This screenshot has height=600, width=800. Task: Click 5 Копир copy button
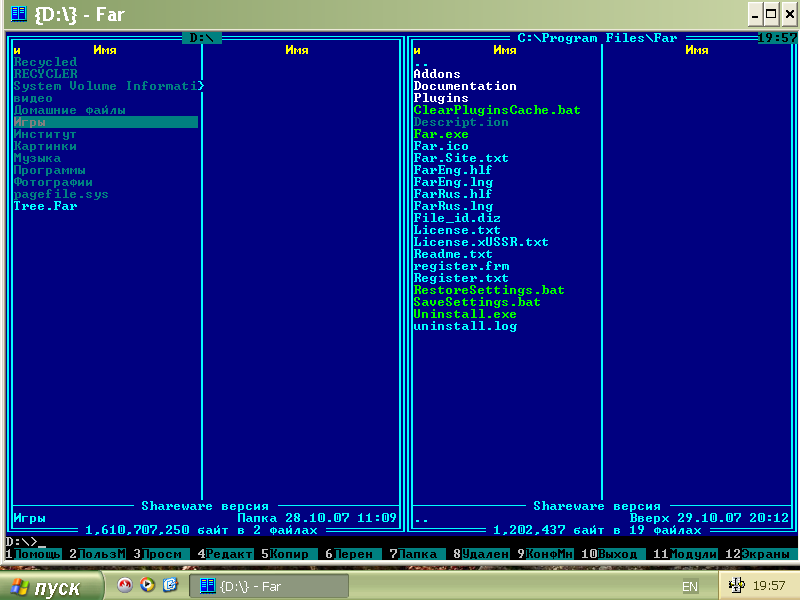pos(289,554)
